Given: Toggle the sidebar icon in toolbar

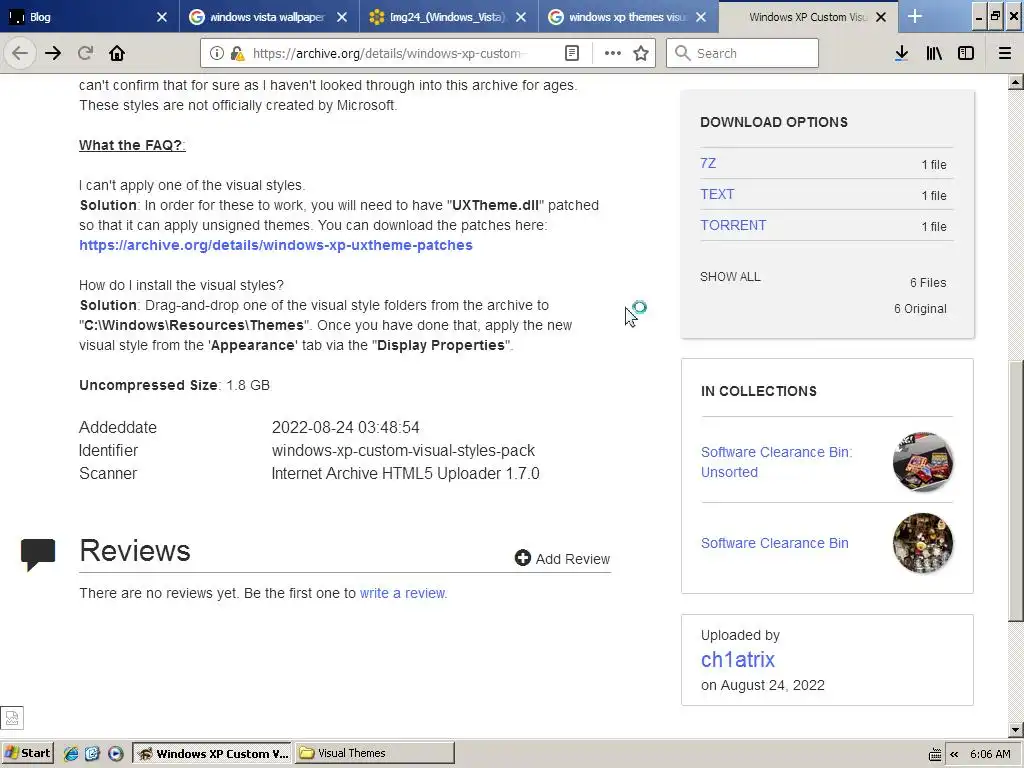Looking at the screenshot, I should pos(966,53).
